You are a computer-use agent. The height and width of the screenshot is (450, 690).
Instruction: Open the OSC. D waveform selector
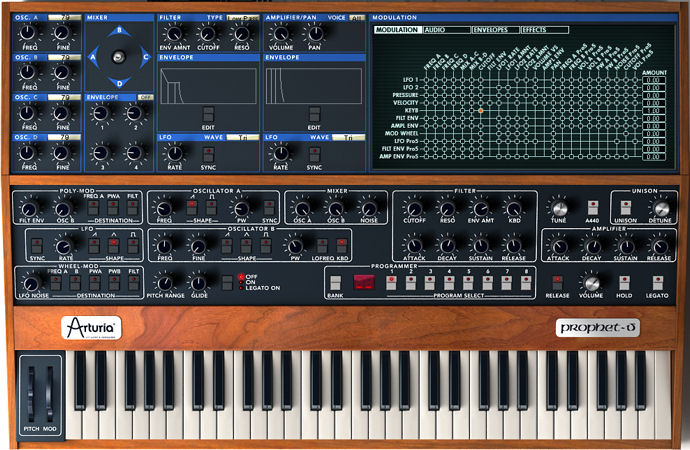65,137
